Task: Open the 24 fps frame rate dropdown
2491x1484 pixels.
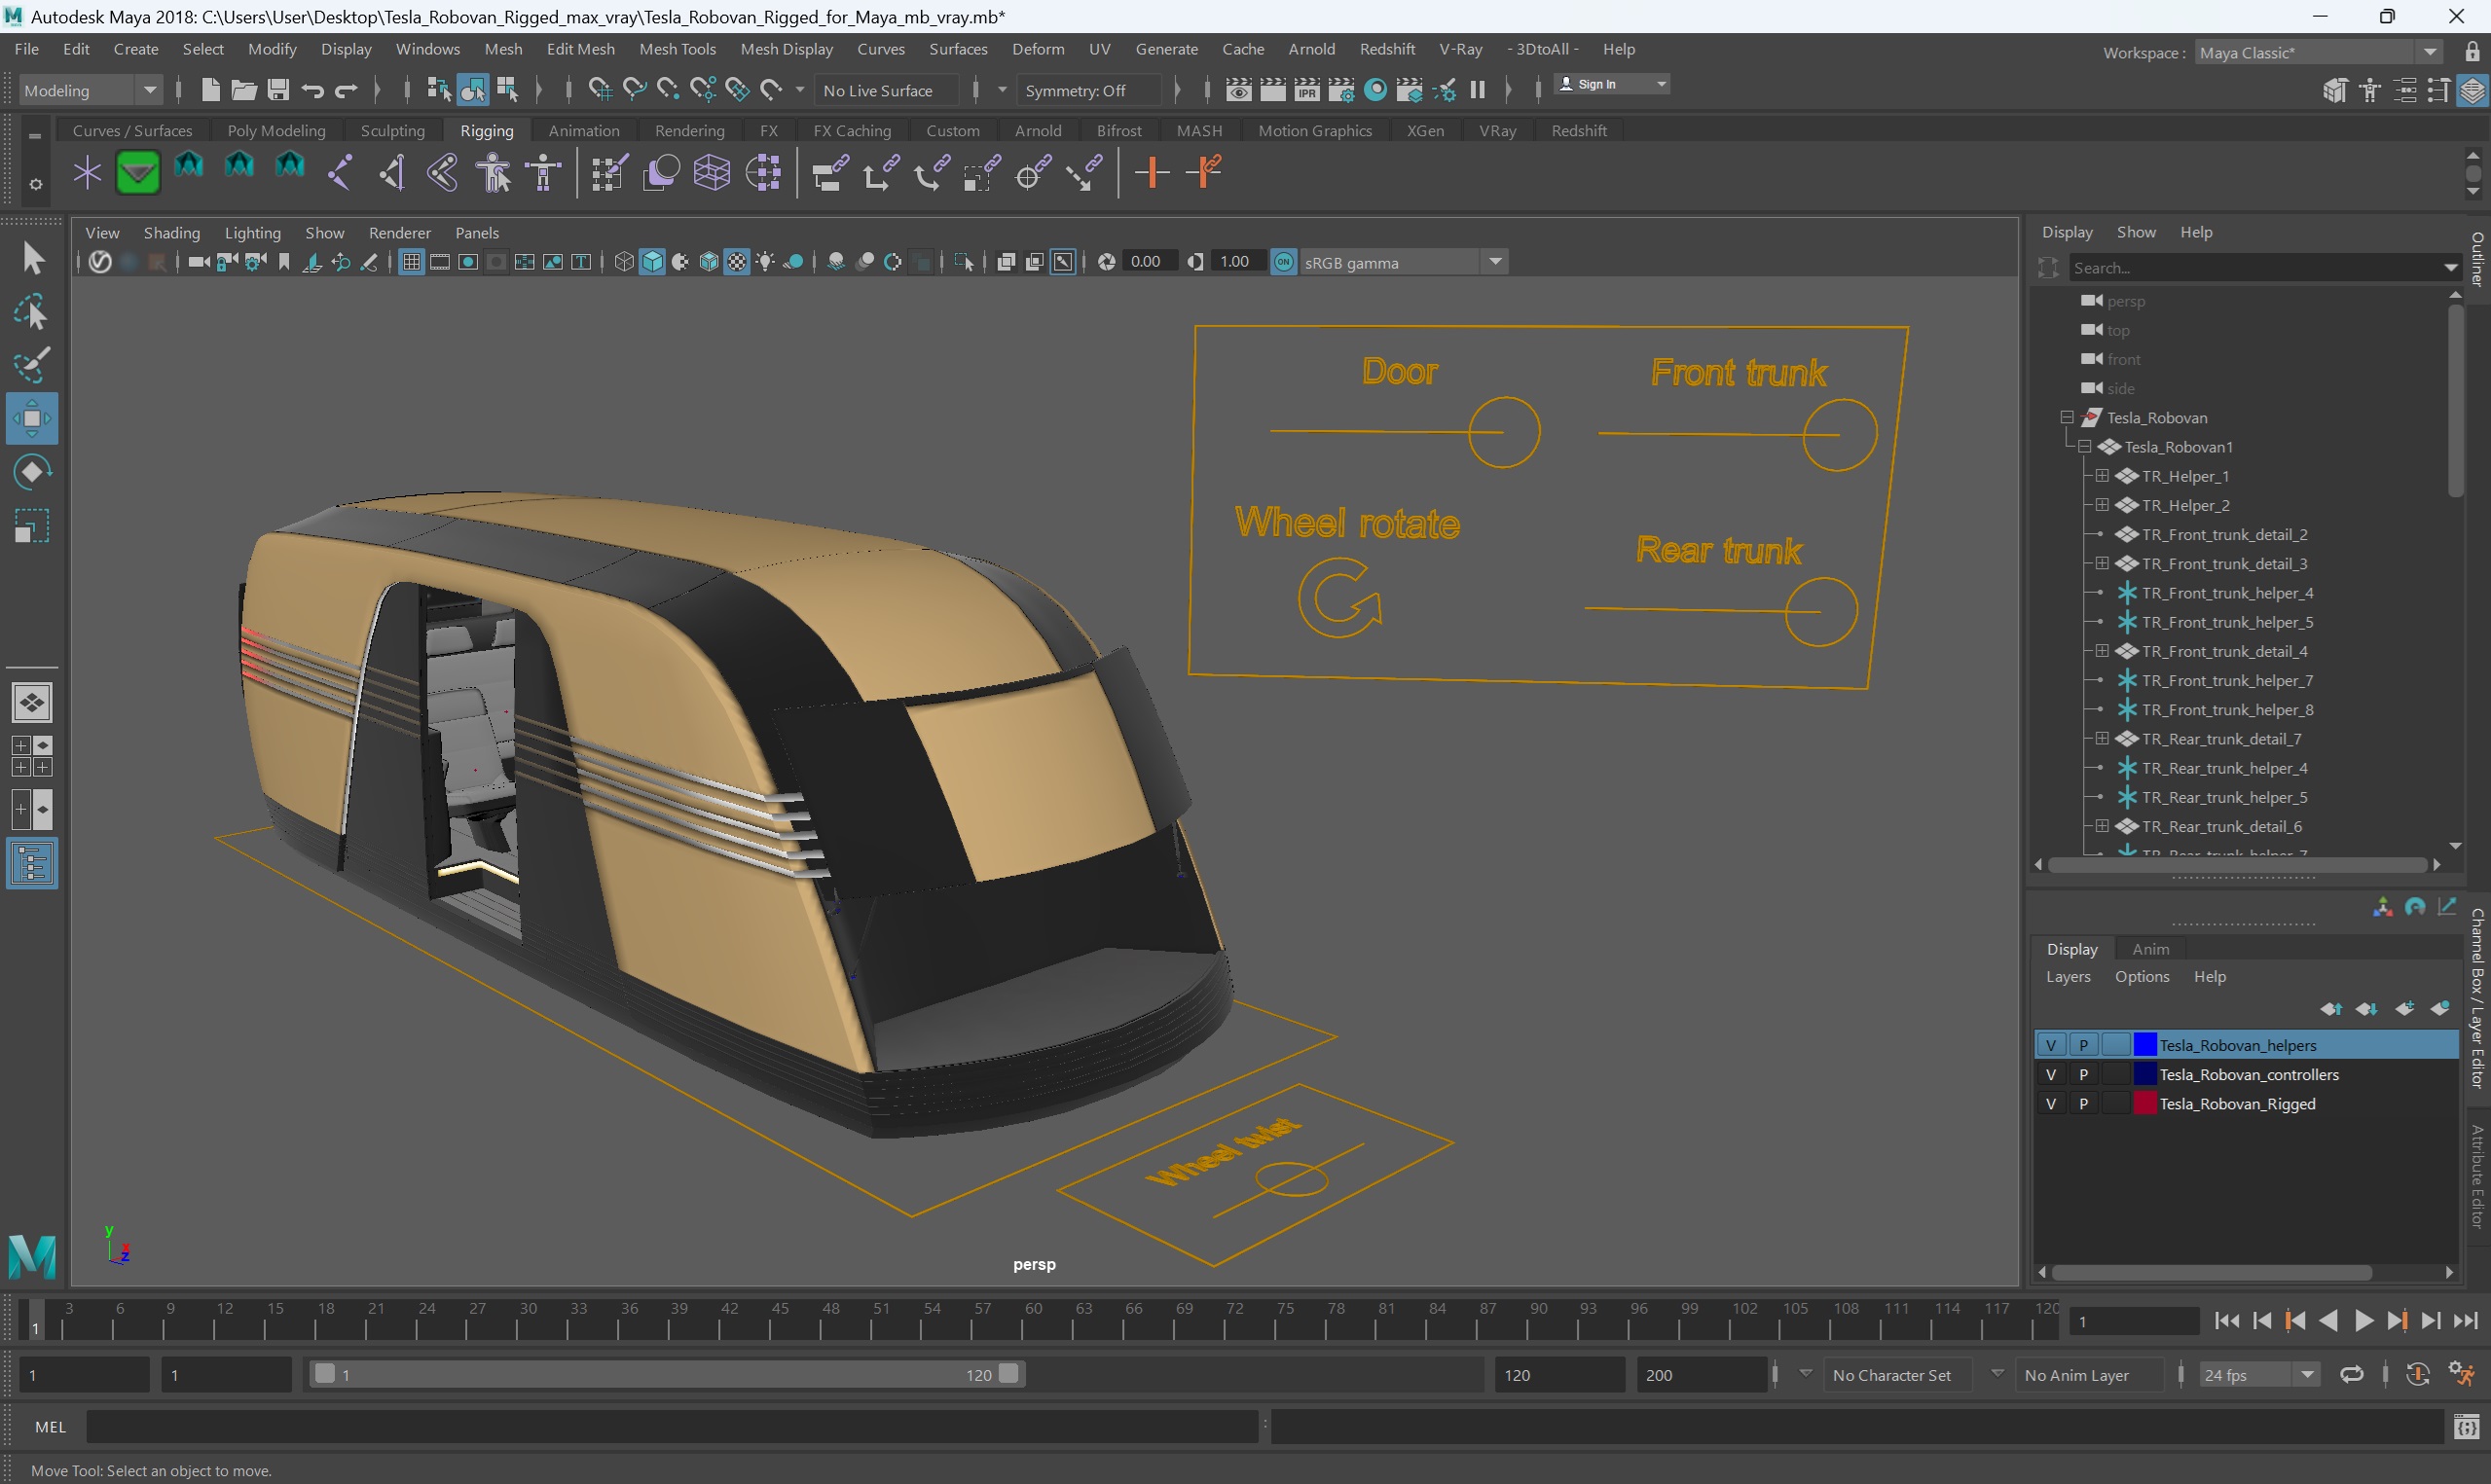Action: (x=2258, y=1375)
